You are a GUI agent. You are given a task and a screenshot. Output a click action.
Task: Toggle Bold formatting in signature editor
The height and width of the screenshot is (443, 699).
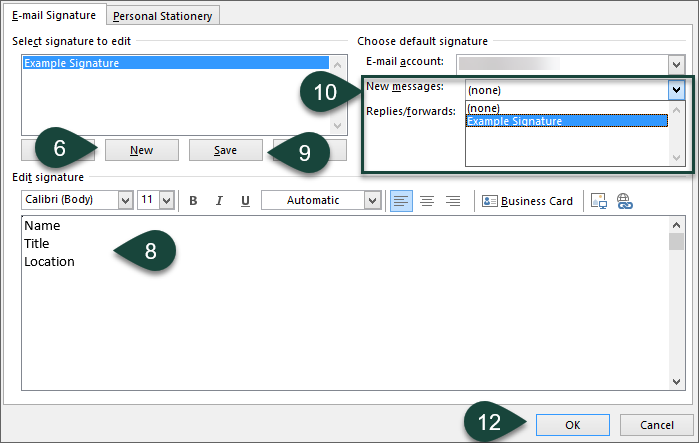(x=194, y=201)
